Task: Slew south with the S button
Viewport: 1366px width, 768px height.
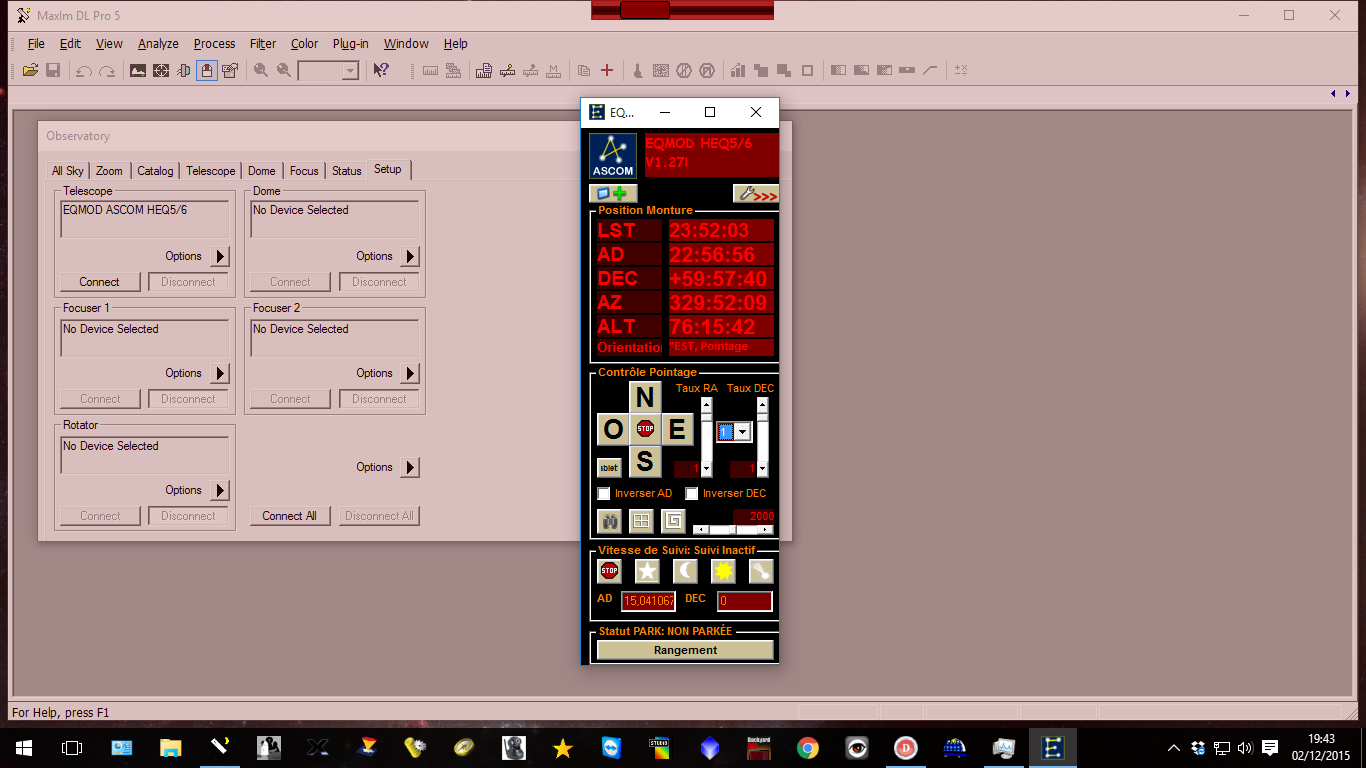Action: [645, 461]
